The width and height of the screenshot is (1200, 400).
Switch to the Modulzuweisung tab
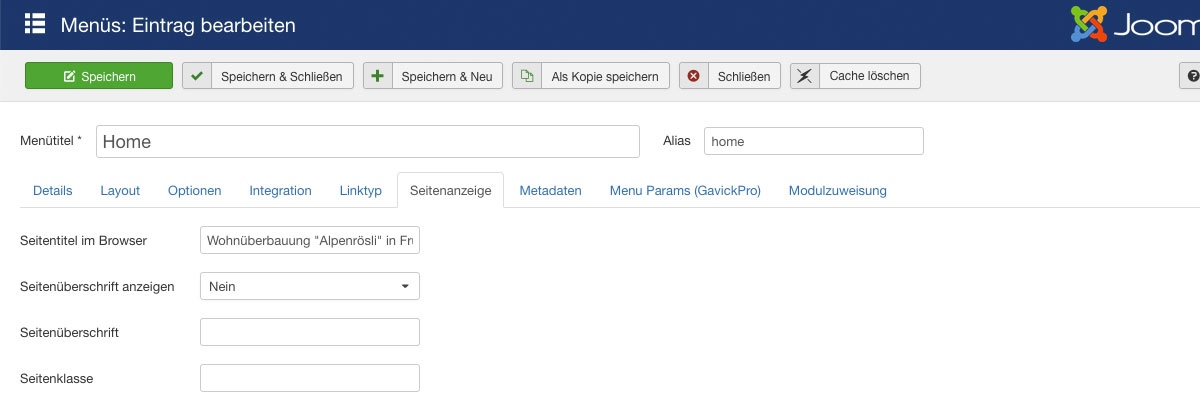(838, 190)
